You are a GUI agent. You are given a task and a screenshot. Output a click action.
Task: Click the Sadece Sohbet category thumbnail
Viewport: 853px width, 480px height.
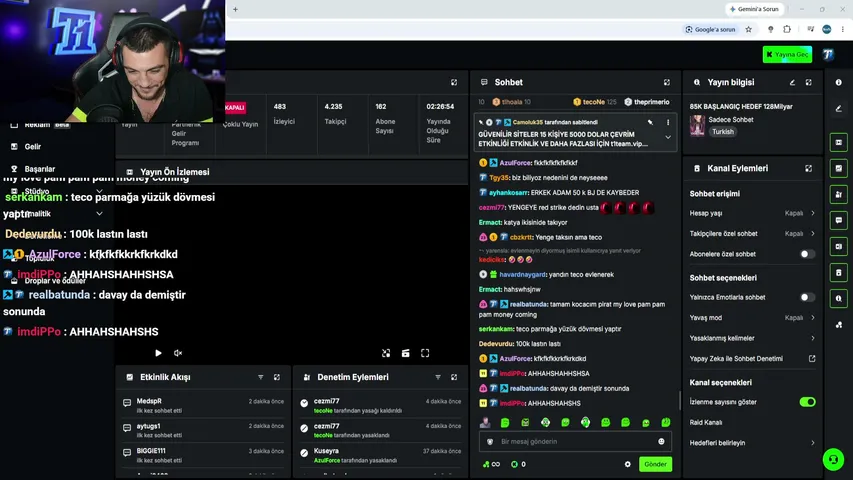click(x=697, y=126)
